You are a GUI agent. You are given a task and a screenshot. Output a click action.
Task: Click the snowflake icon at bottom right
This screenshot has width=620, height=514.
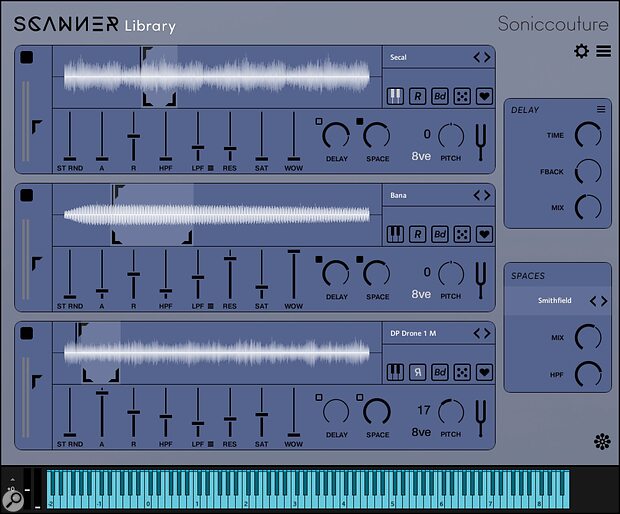(602, 442)
